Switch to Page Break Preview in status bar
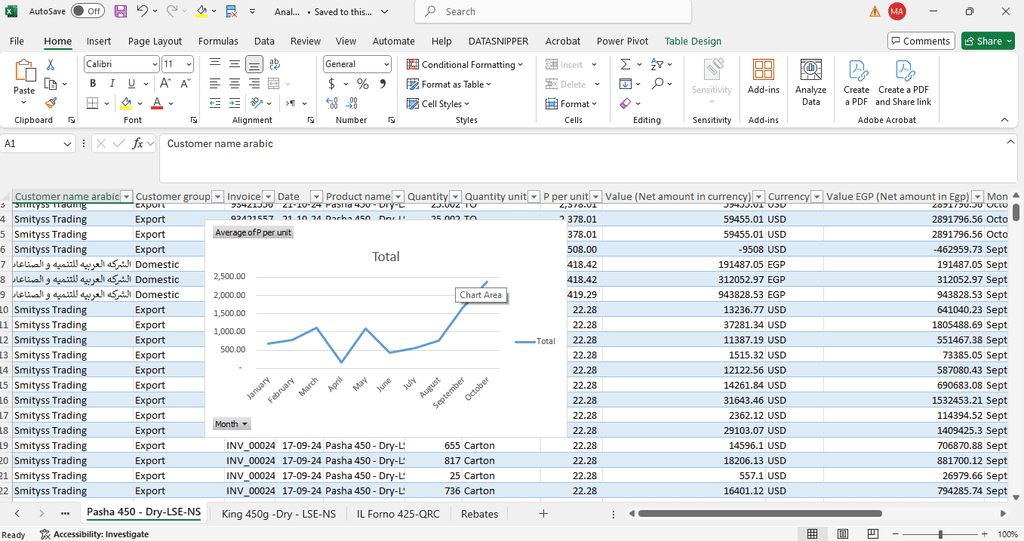Screen dimensions: 1024x541 (x=873, y=534)
